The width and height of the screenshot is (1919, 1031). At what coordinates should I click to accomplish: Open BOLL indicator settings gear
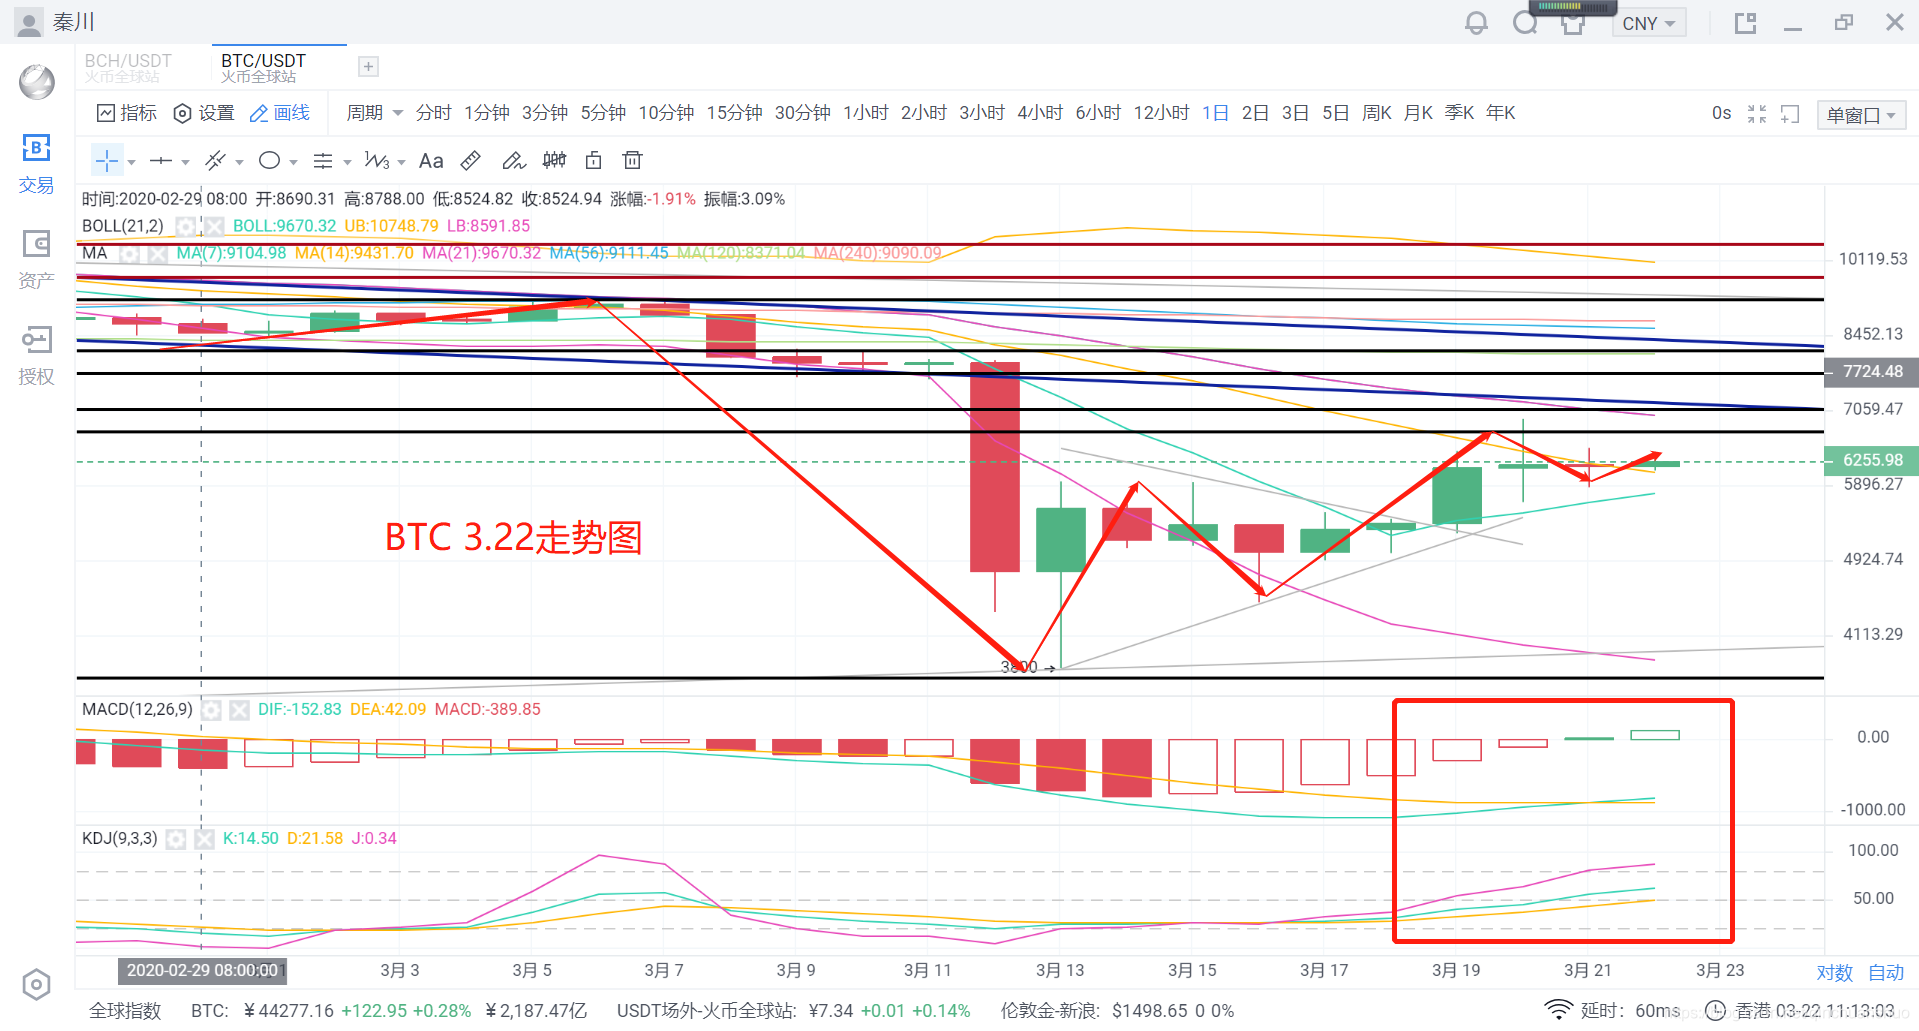[185, 226]
